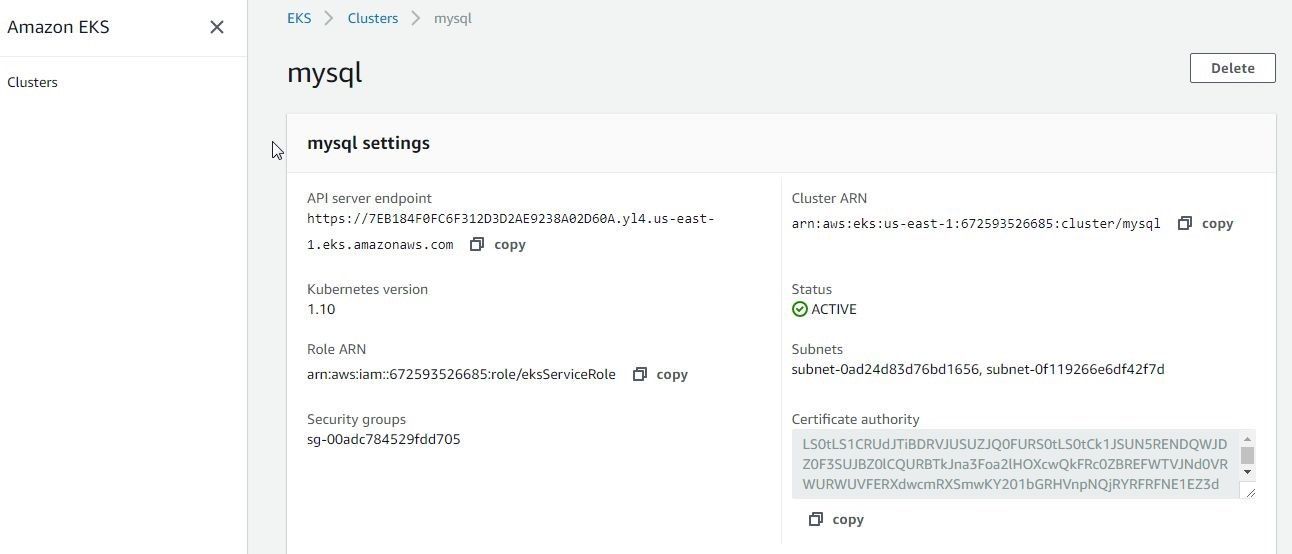Click the certificate box scrollbar up arrow
The width and height of the screenshot is (1292, 554).
(1247, 439)
